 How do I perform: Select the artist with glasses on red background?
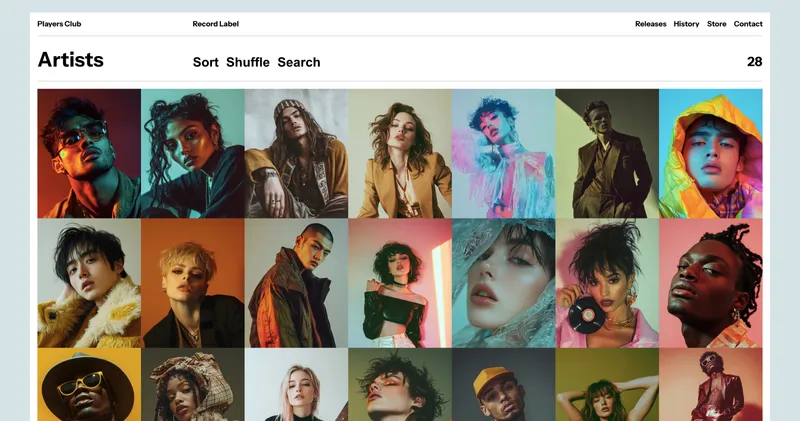tap(89, 153)
